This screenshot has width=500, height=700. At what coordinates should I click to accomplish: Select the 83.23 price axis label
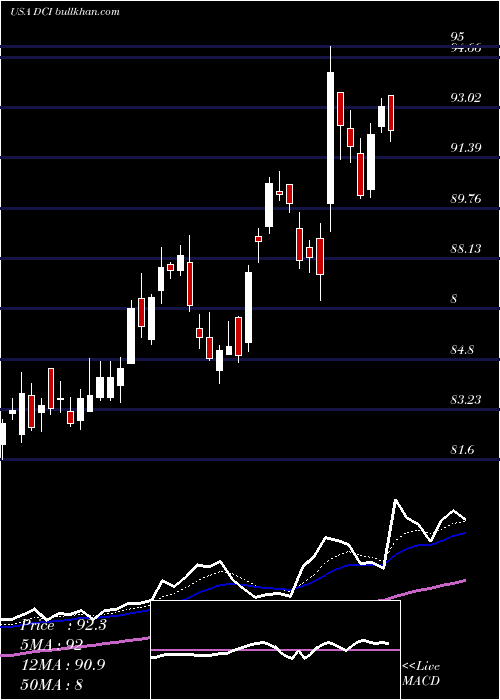click(466, 400)
